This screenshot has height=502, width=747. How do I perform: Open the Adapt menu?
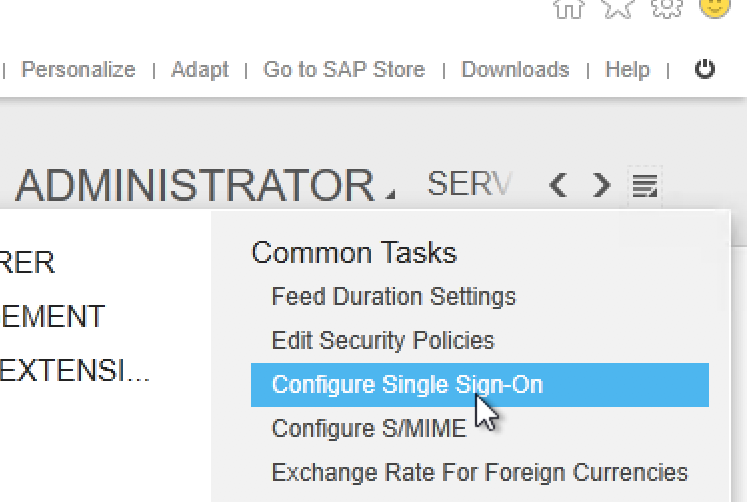point(200,70)
